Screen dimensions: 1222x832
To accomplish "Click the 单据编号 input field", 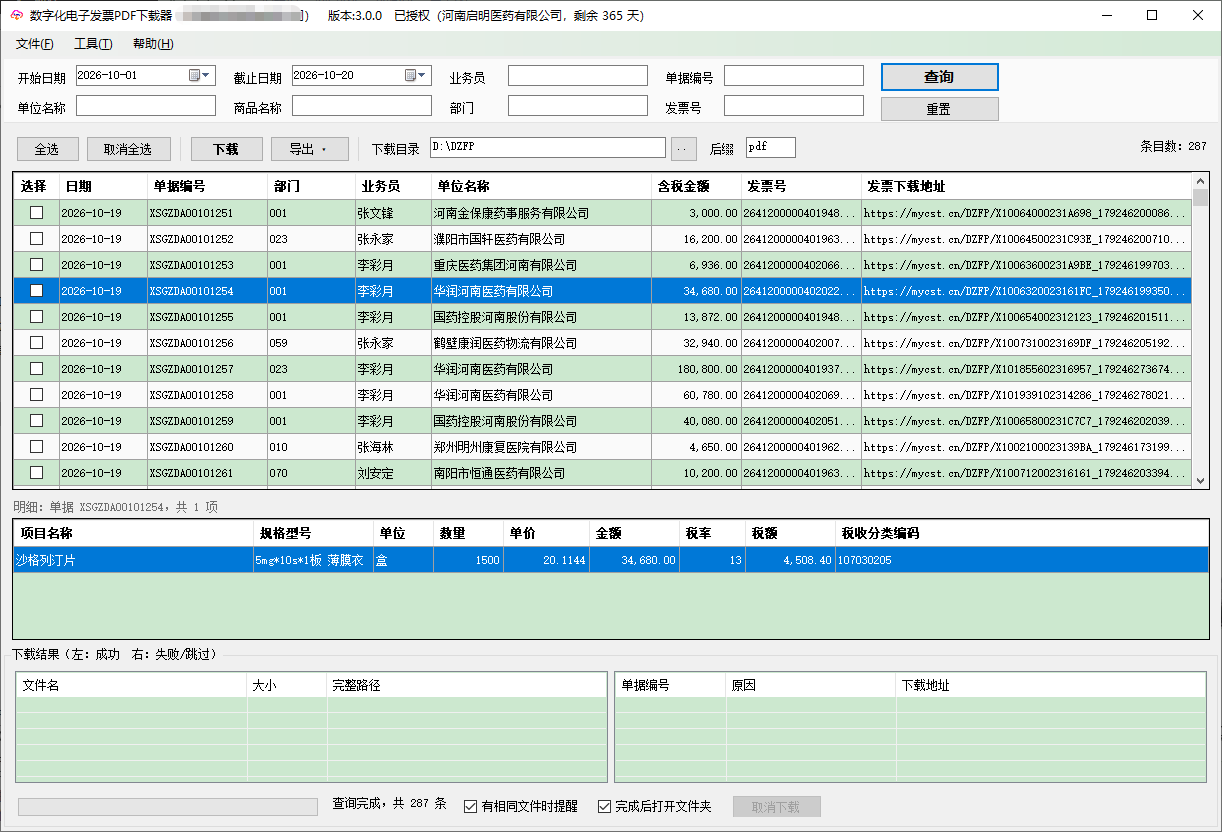I will [794, 76].
